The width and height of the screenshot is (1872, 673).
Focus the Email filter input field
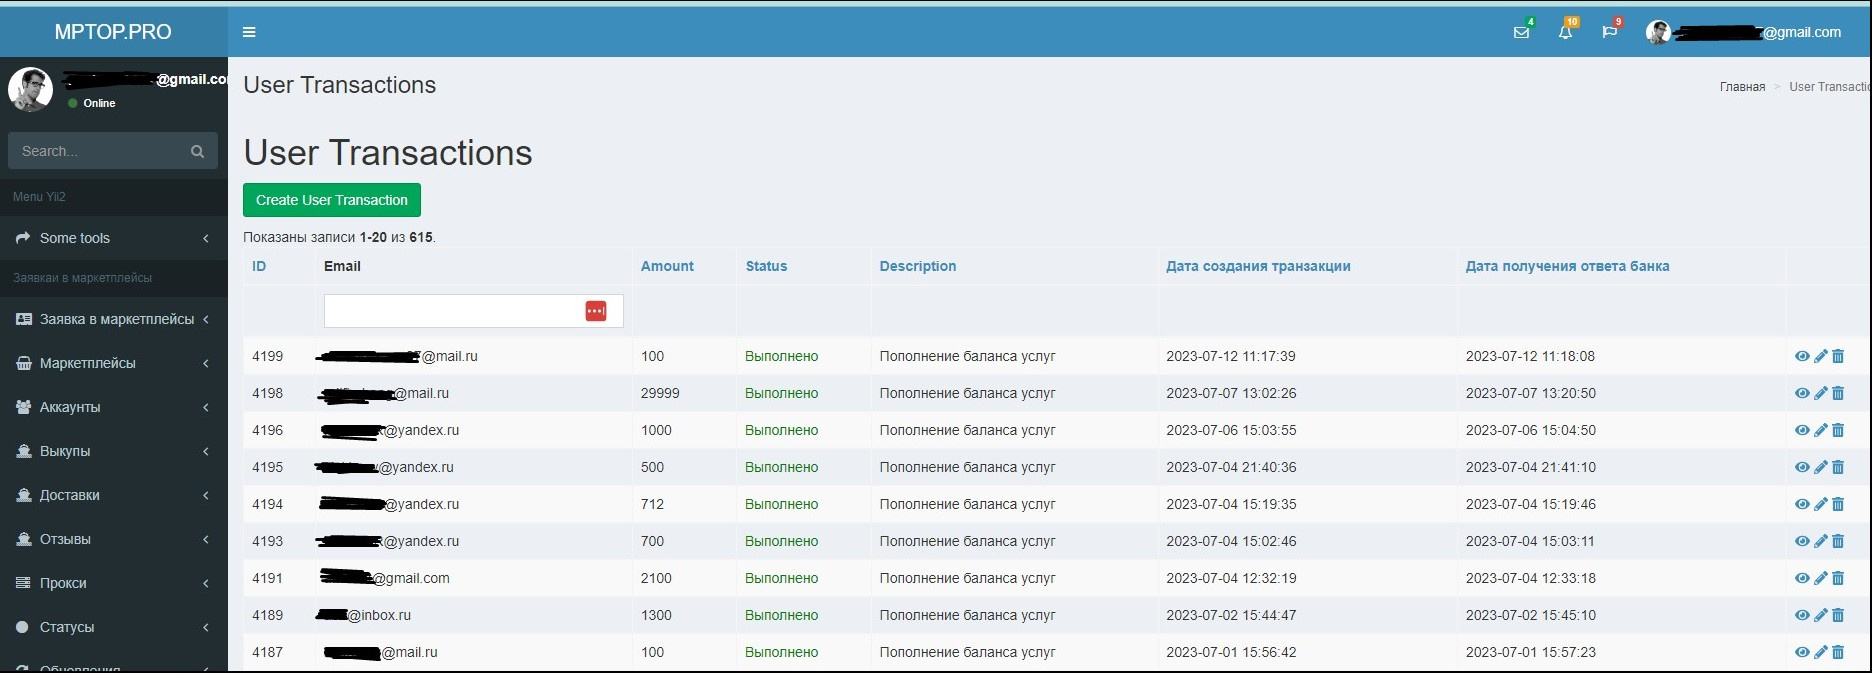(x=474, y=311)
